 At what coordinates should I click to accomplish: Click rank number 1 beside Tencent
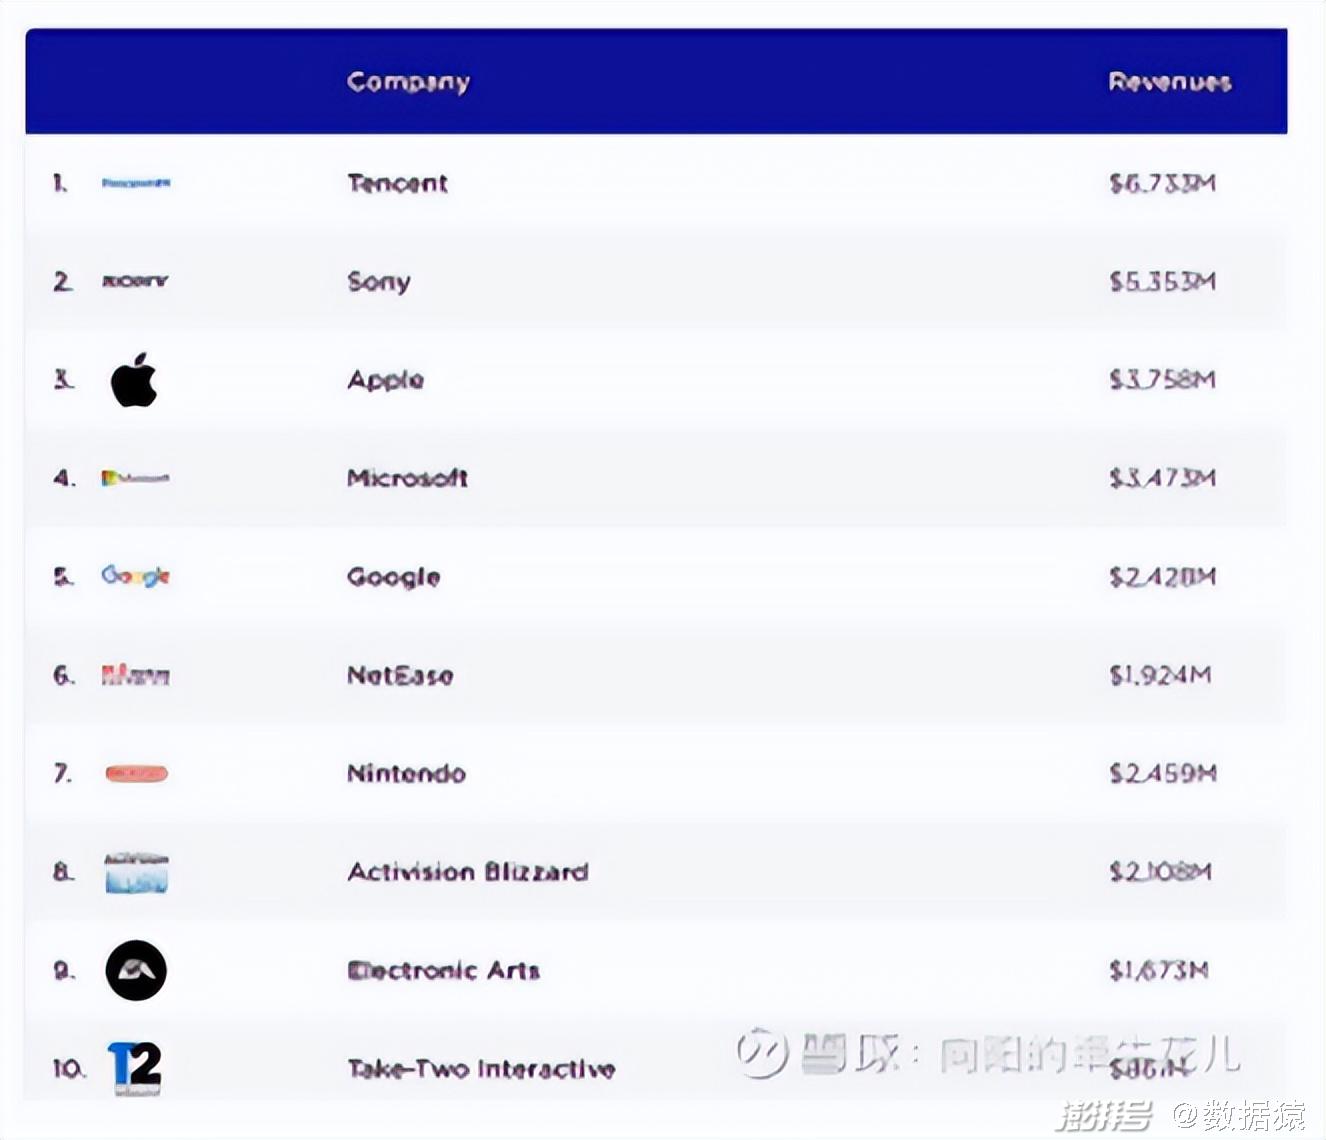(60, 183)
